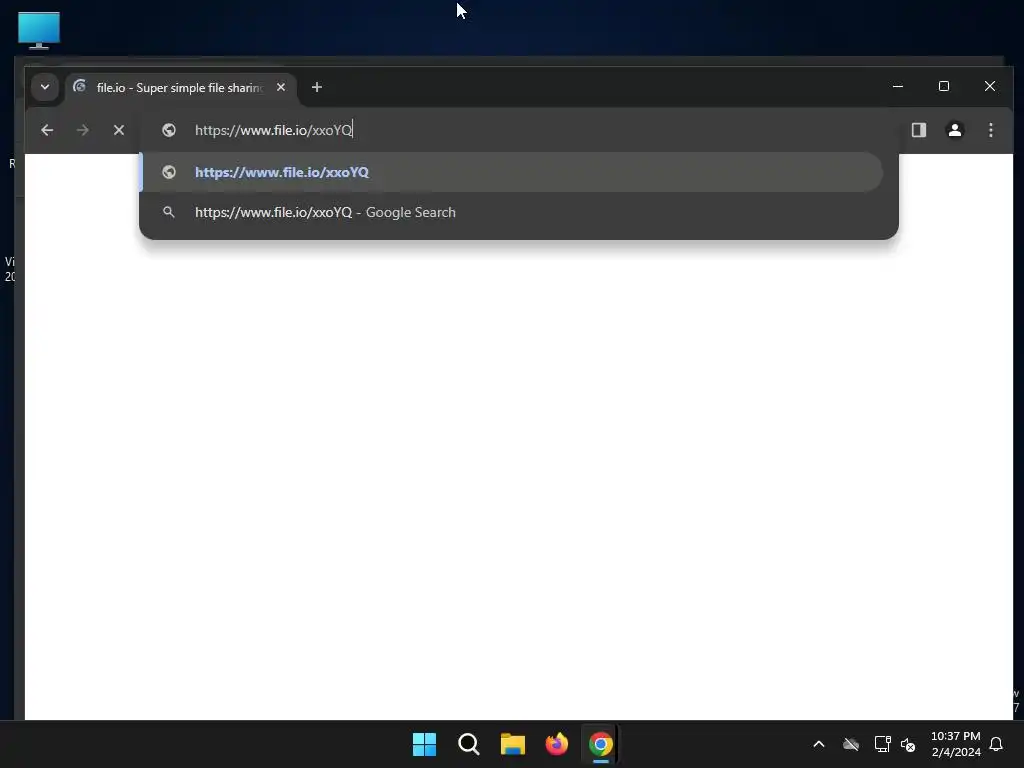Click the Chrome taskbar icon

[601, 744]
